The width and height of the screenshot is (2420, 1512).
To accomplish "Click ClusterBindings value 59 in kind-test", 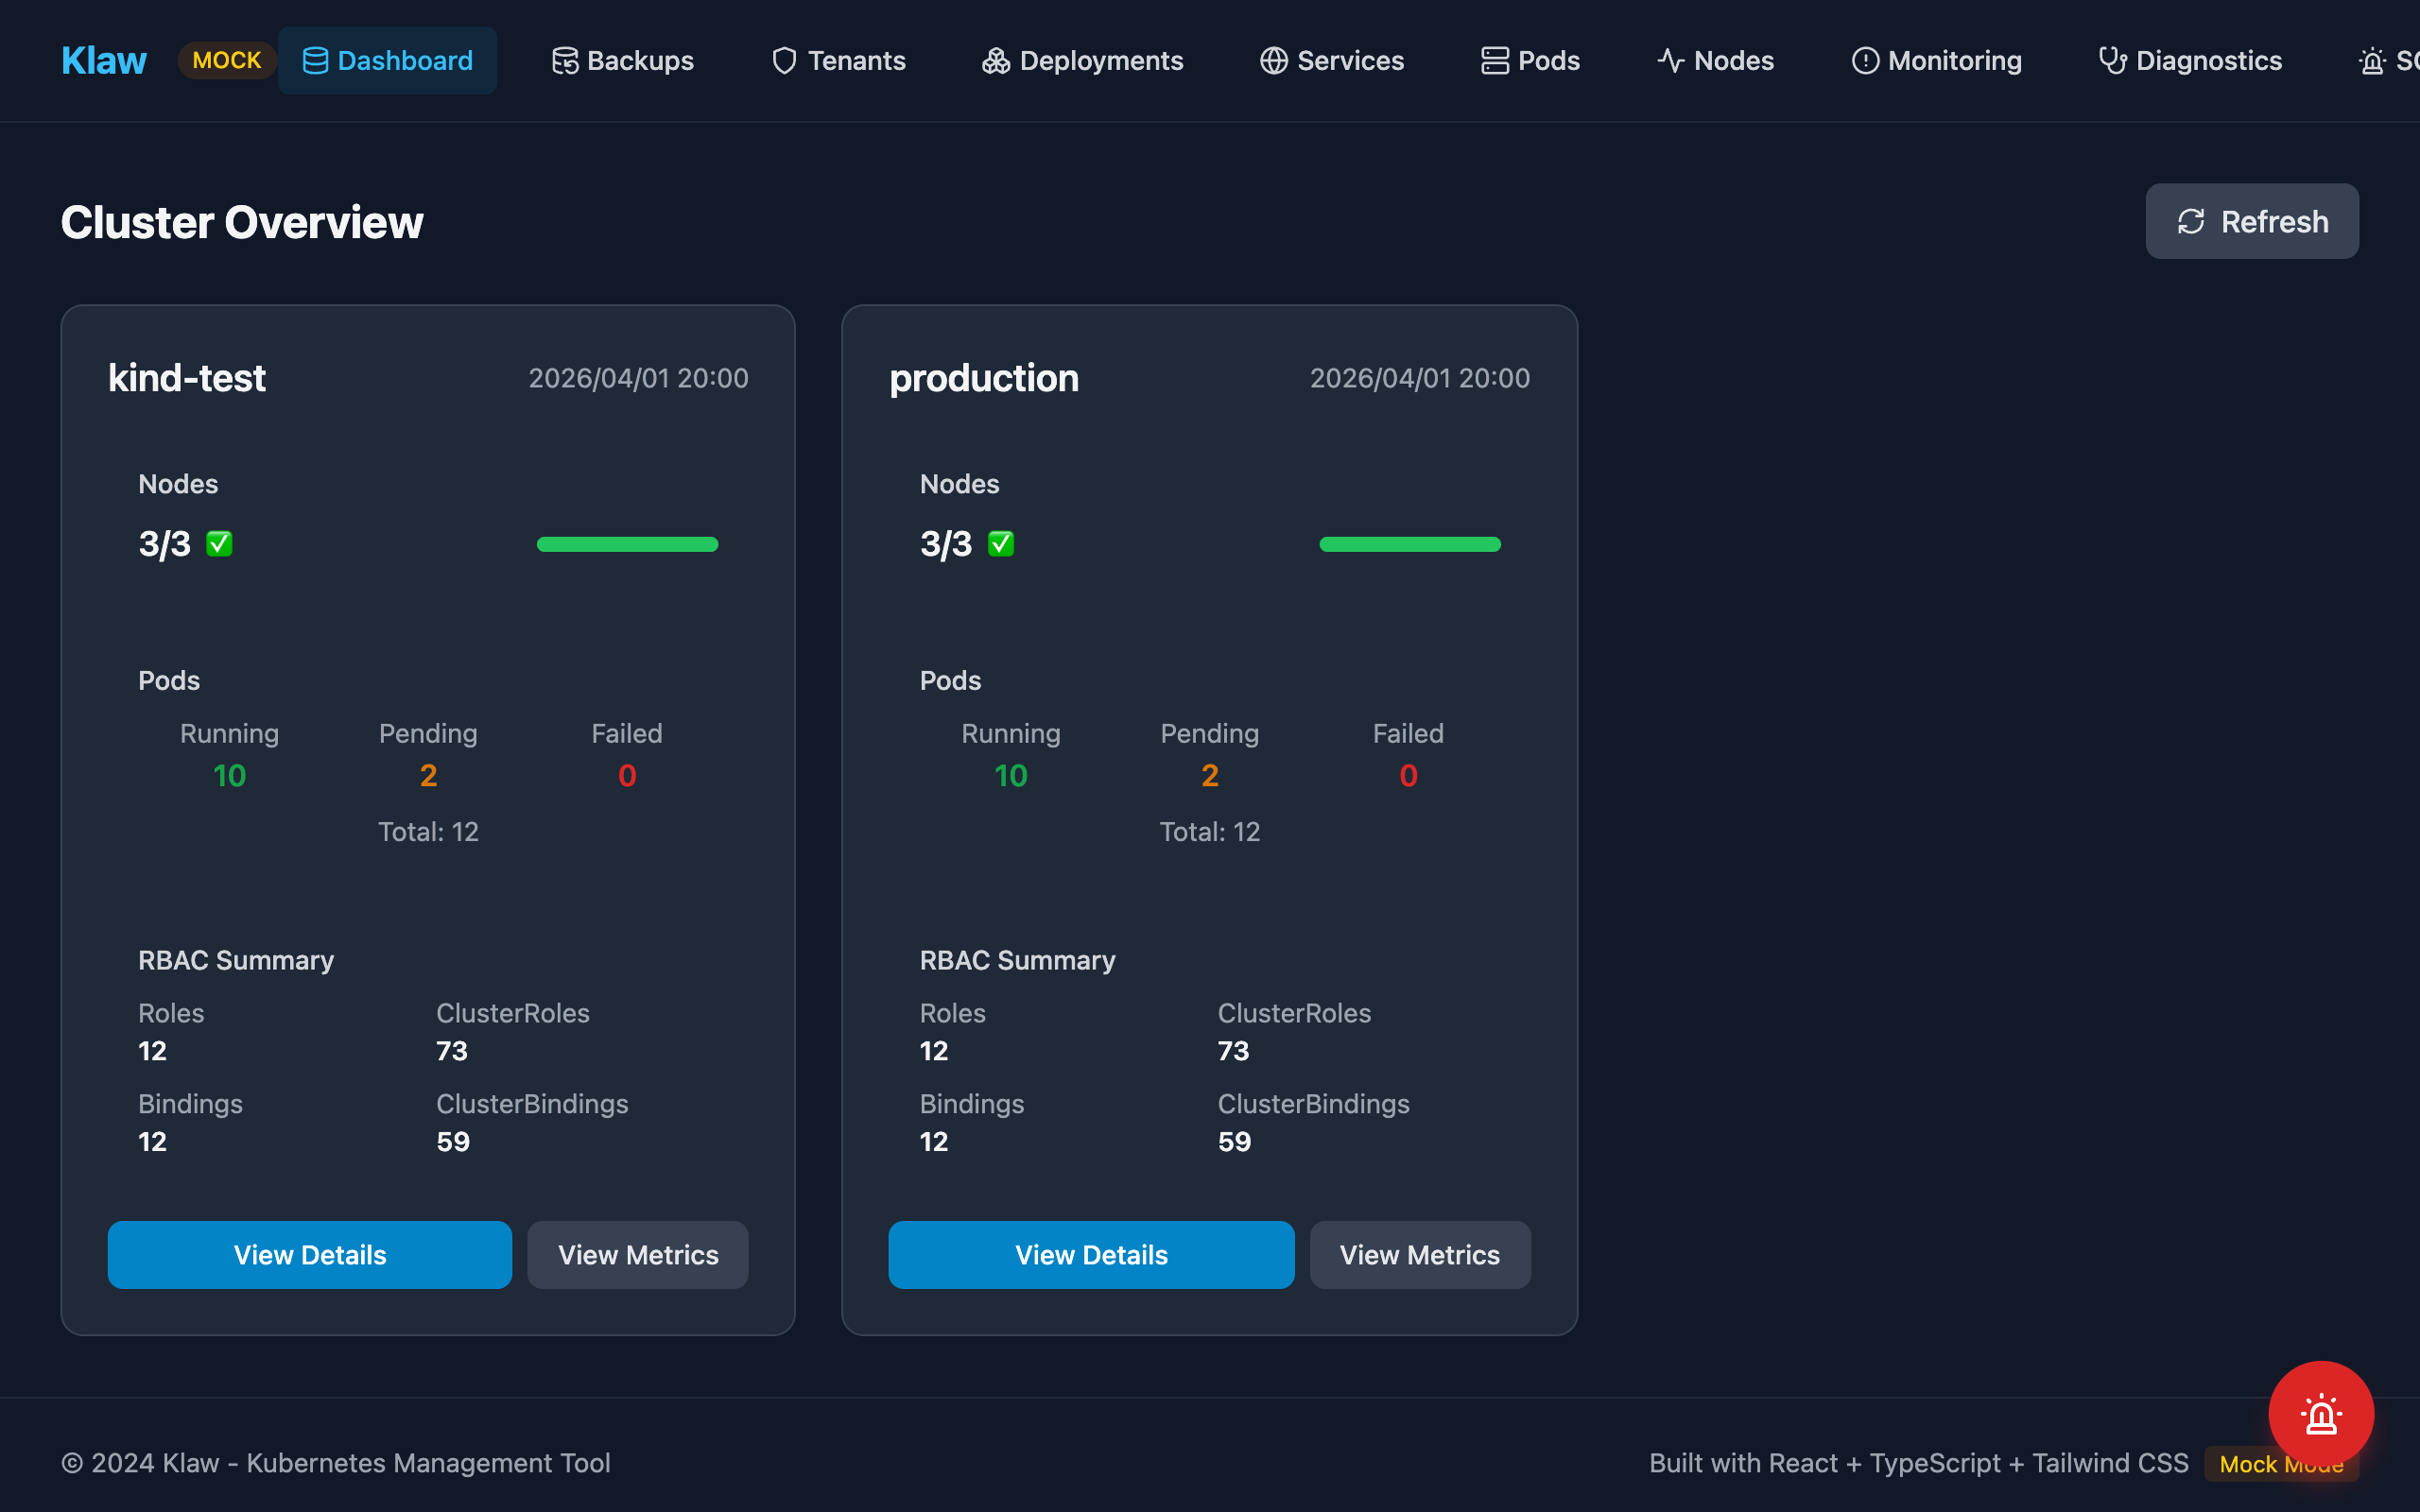I will (x=453, y=1142).
